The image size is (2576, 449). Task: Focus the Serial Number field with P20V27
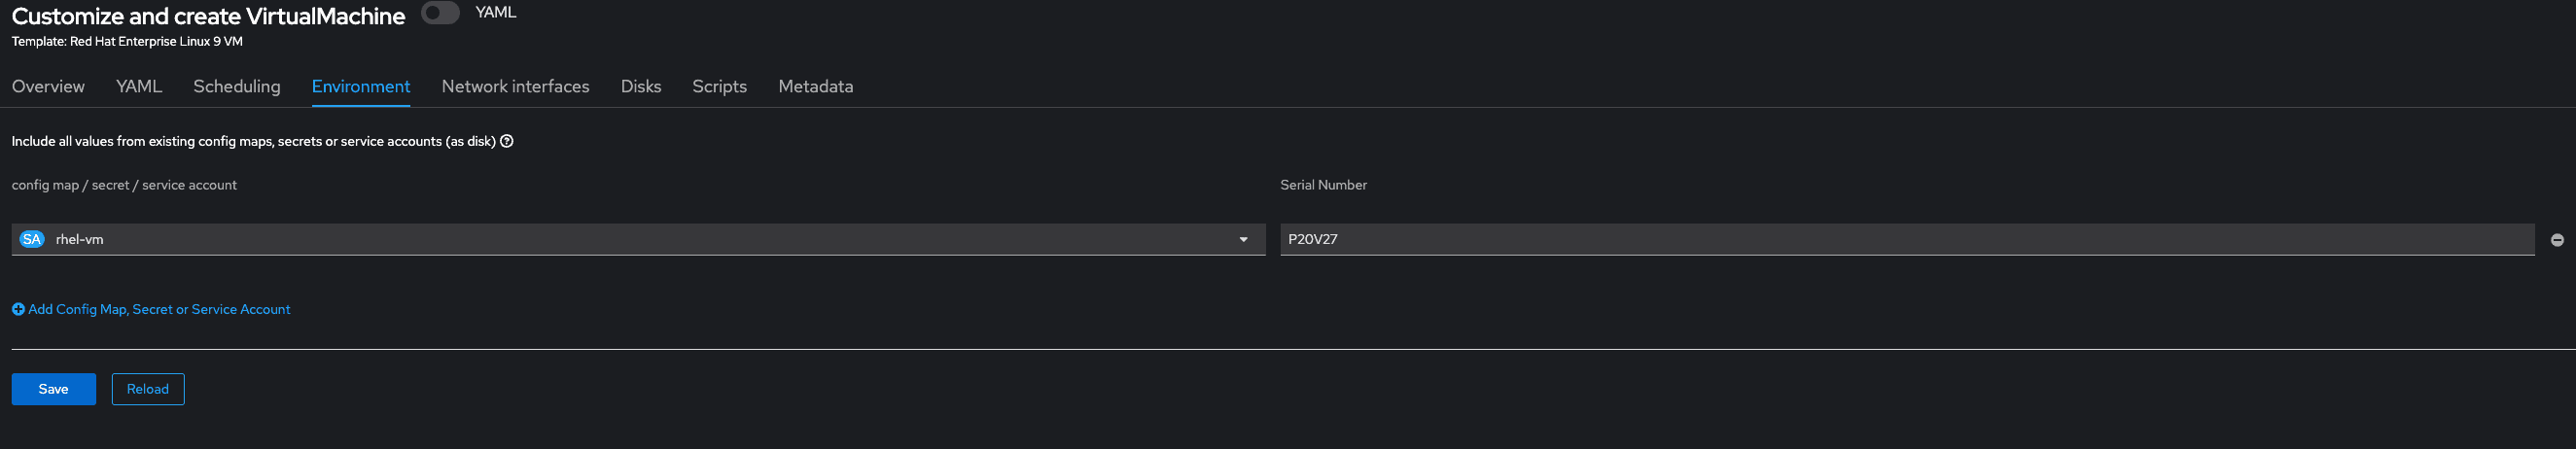click(x=1906, y=239)
